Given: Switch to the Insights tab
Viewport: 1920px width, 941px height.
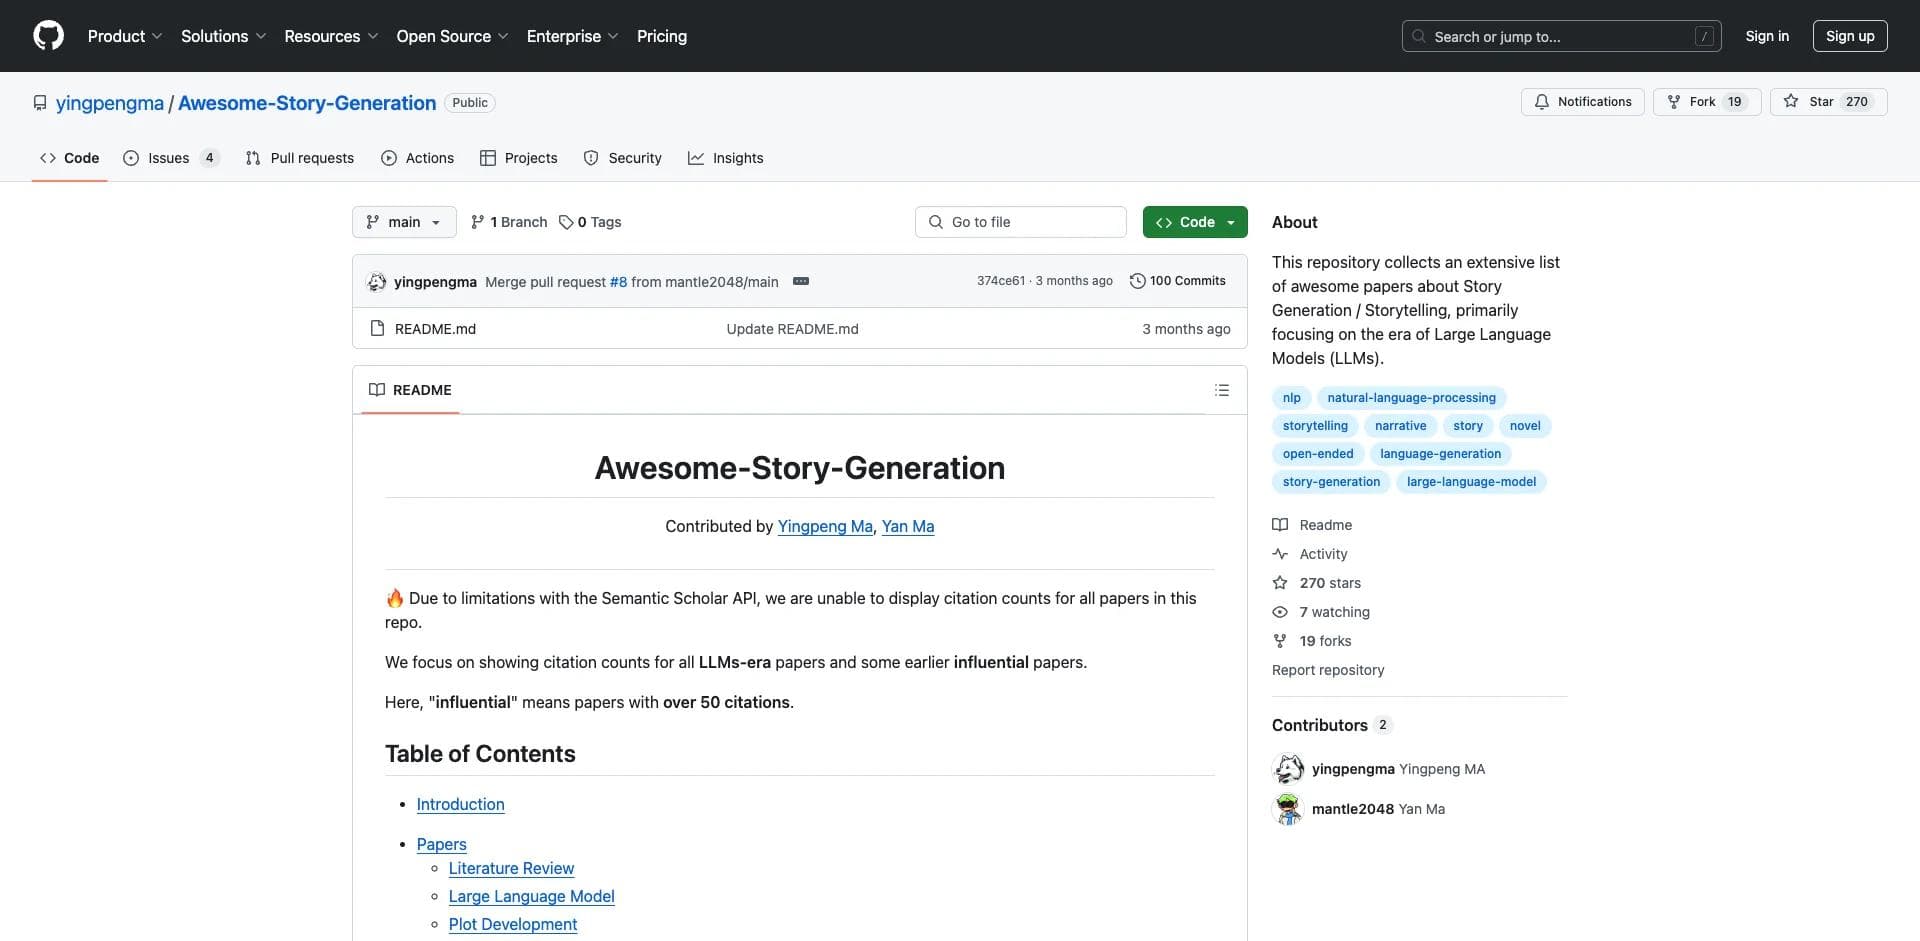Looking at the screenshot, I should coord(725,158).
